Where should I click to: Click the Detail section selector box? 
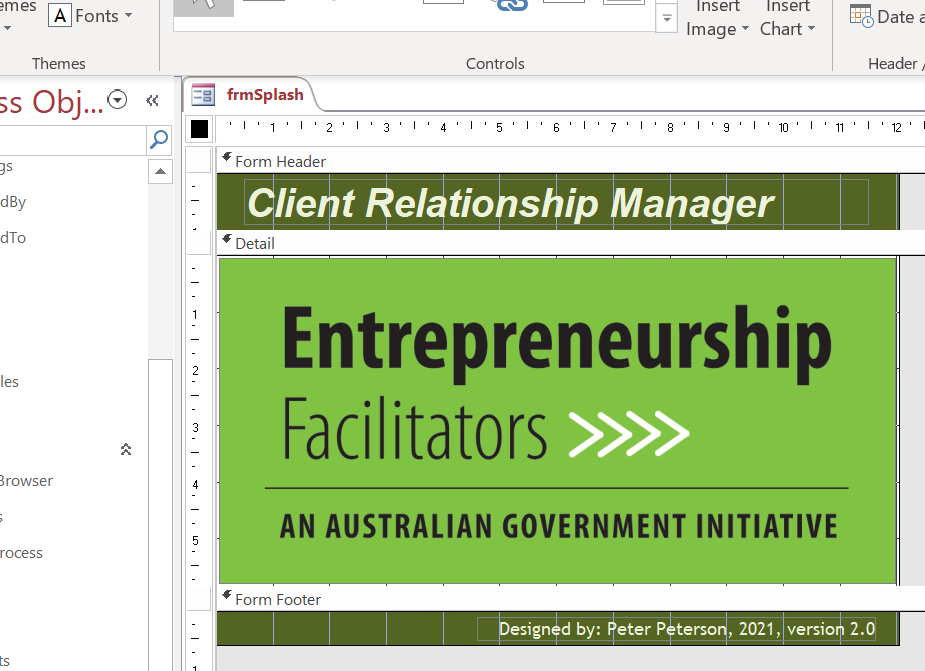click(199, 243)
